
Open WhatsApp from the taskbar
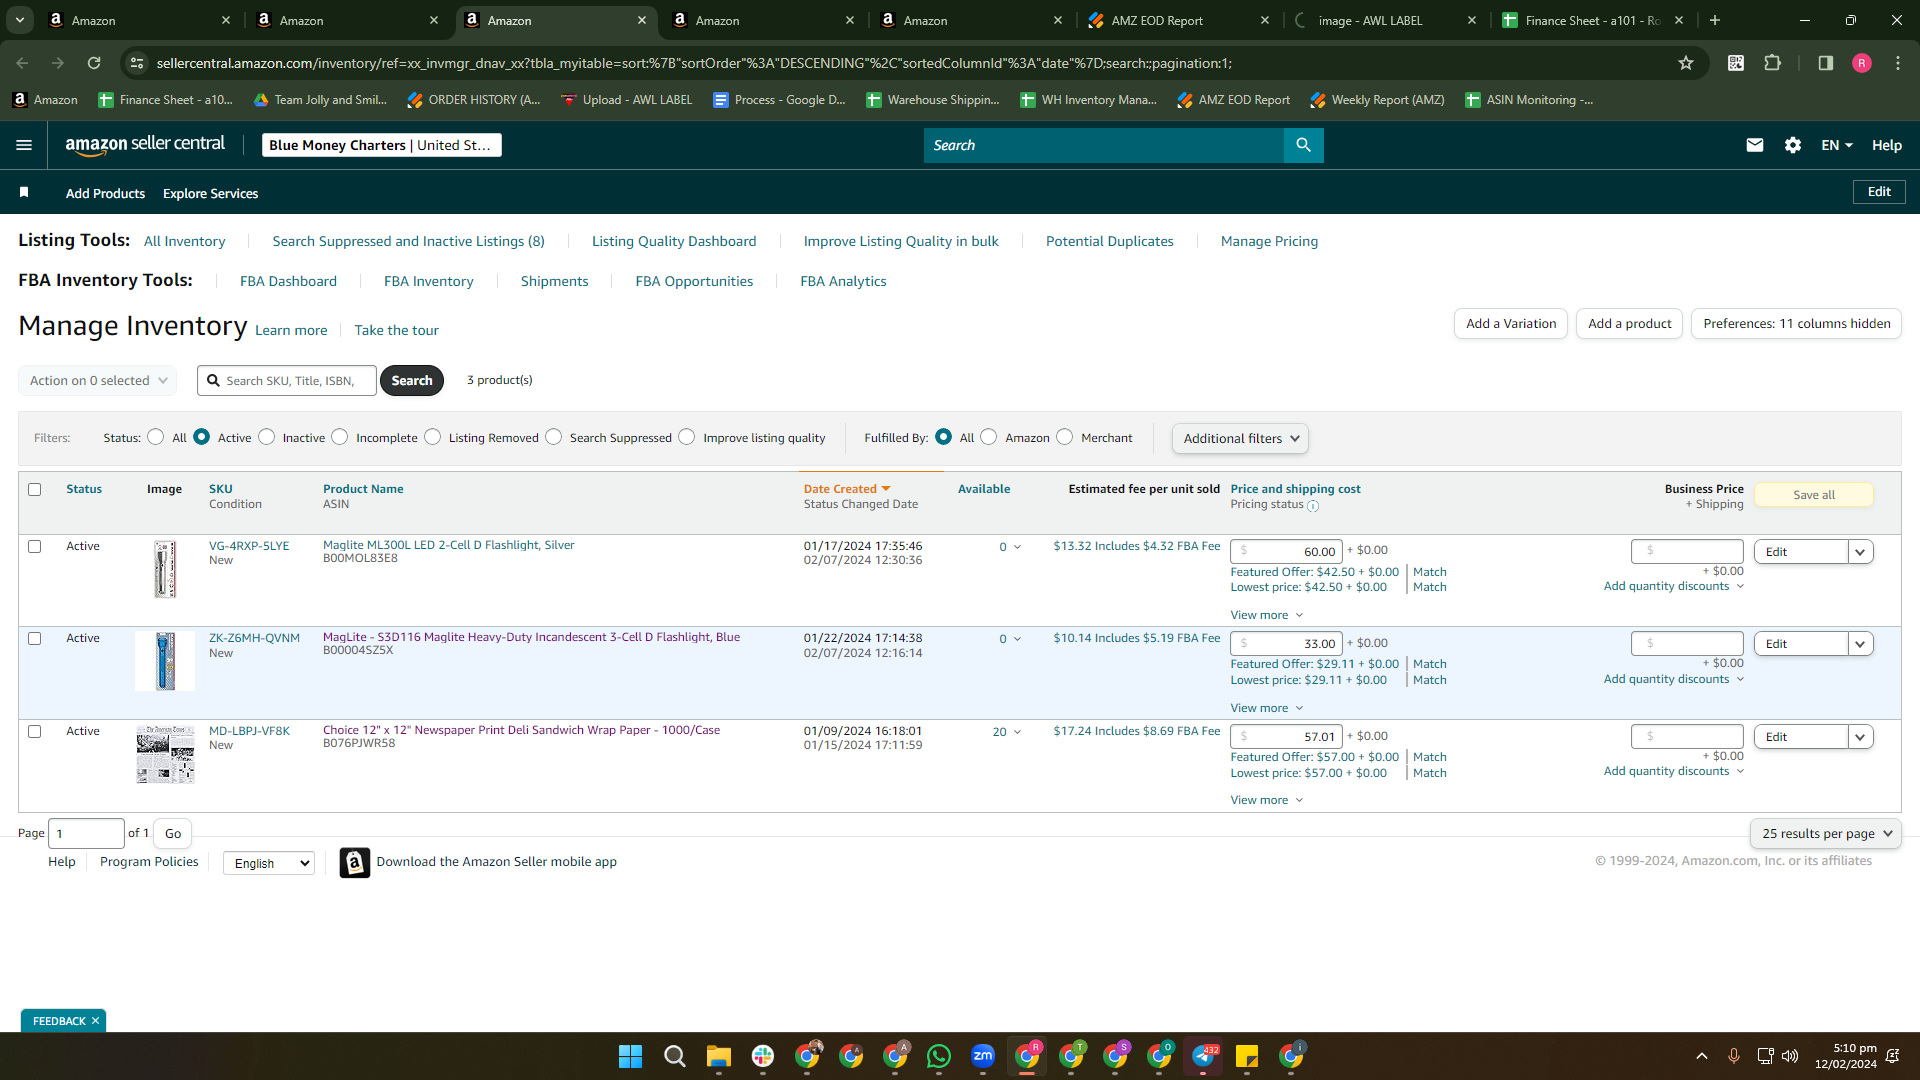coord(939,1056)
